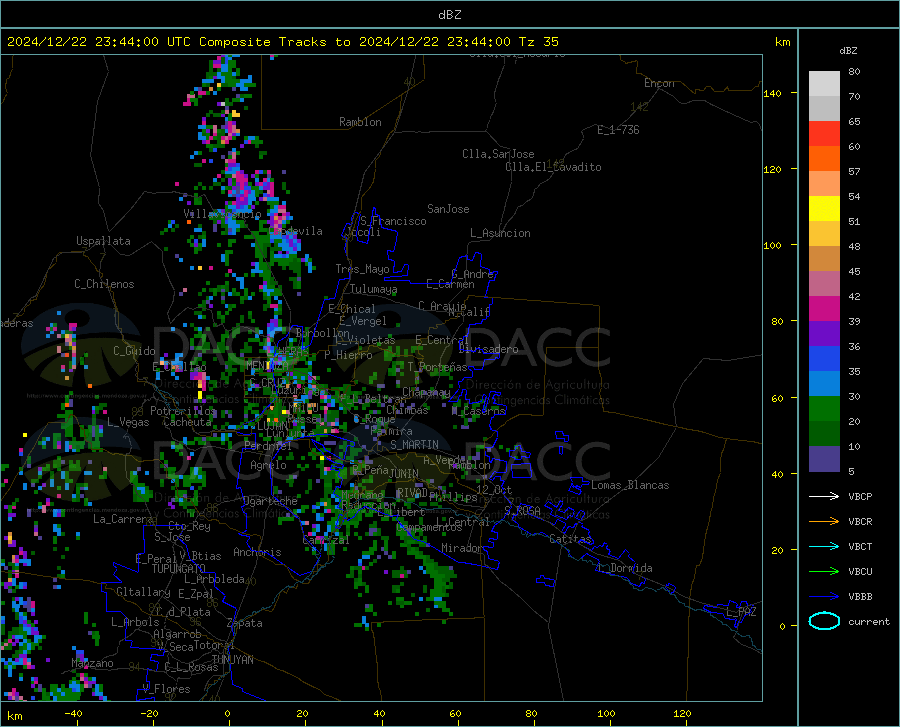Click the 60 tick on vertical axis
900x727 pixels.
click(x=777, y=398)
